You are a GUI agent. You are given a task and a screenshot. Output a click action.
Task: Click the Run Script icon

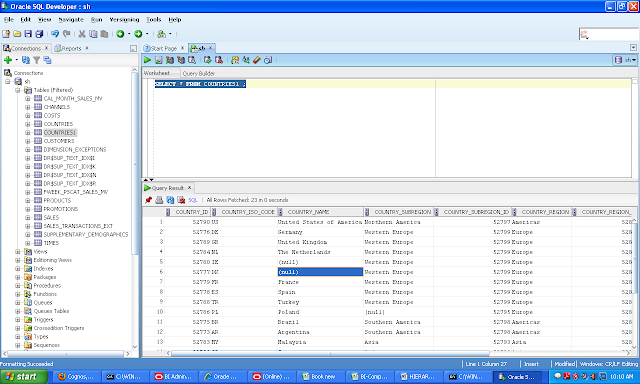click(x=158, y=60)
